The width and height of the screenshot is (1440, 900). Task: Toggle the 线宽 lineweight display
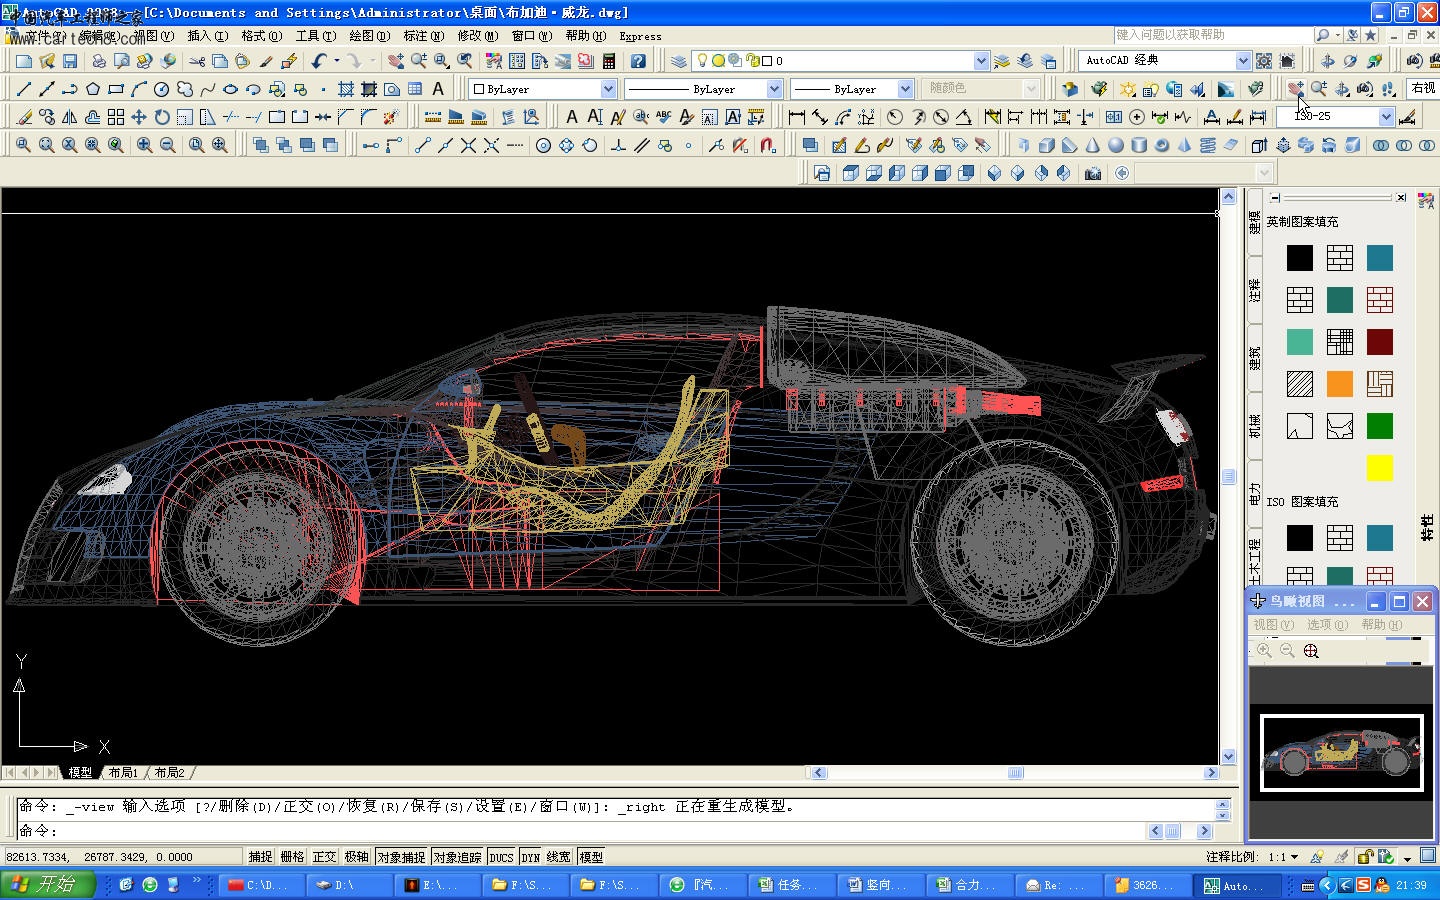coord(559,857)
